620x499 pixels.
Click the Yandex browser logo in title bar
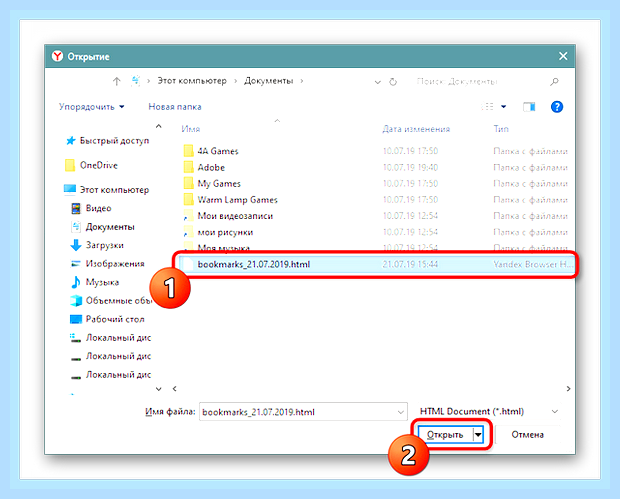[x=57, y=56]
